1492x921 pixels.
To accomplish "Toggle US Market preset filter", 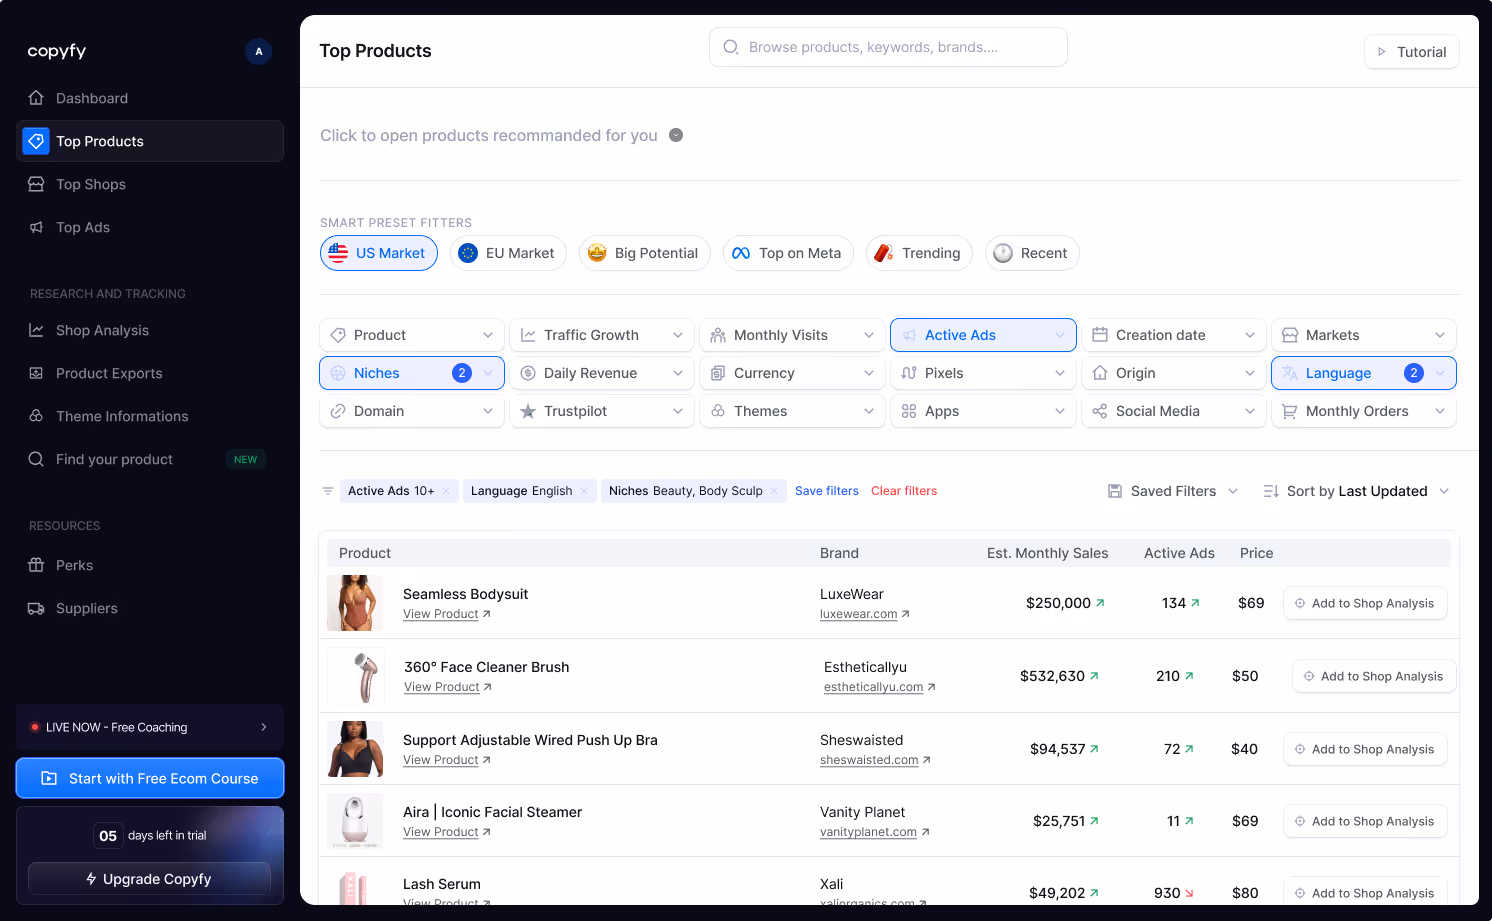I will [379, 253].
